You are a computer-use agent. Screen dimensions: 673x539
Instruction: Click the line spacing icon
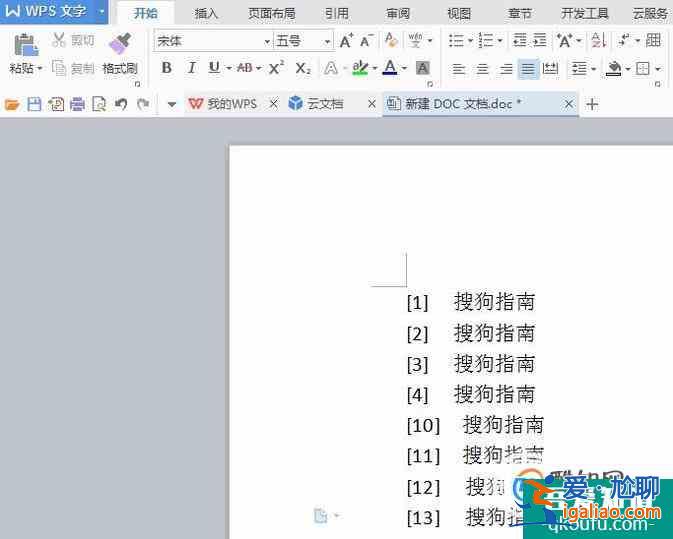pos(579,68)
